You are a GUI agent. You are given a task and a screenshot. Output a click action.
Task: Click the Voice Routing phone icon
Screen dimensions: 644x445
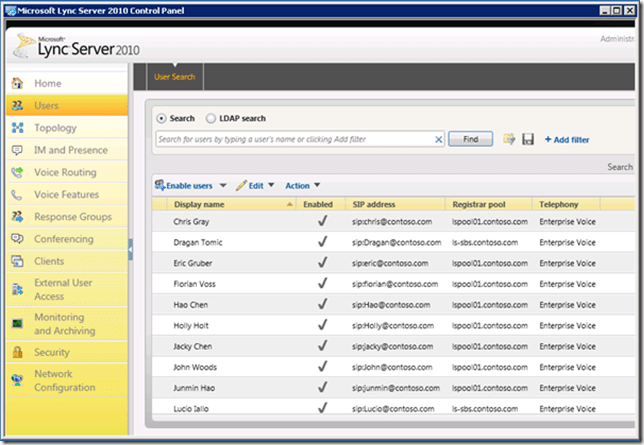click(17, 172)
